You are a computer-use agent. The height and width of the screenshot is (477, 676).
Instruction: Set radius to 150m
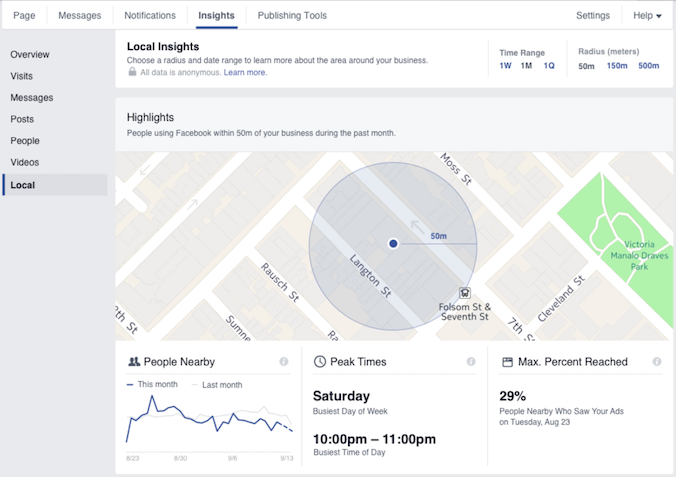(617, 66)
